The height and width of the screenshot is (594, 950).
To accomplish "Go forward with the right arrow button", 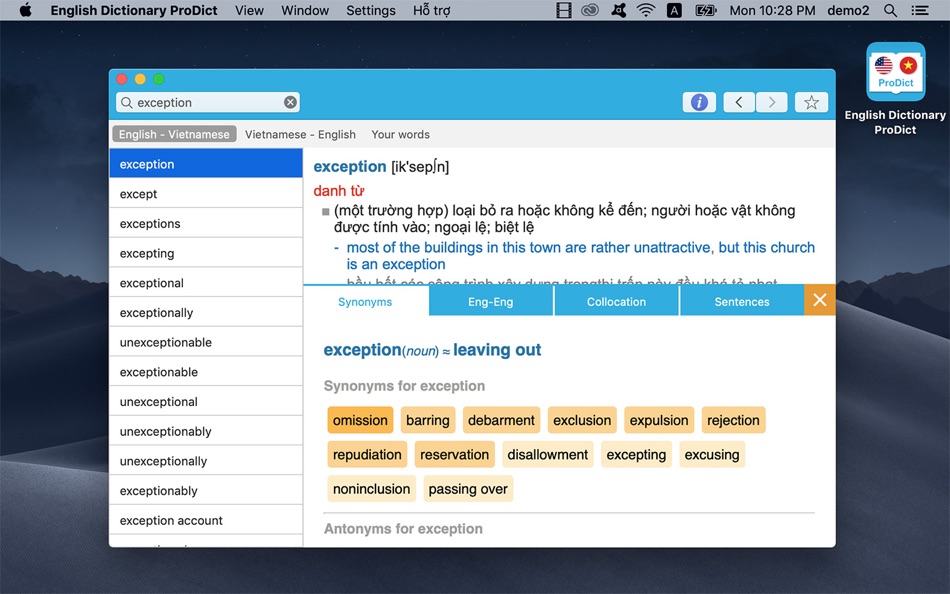I will pos(771,102).
